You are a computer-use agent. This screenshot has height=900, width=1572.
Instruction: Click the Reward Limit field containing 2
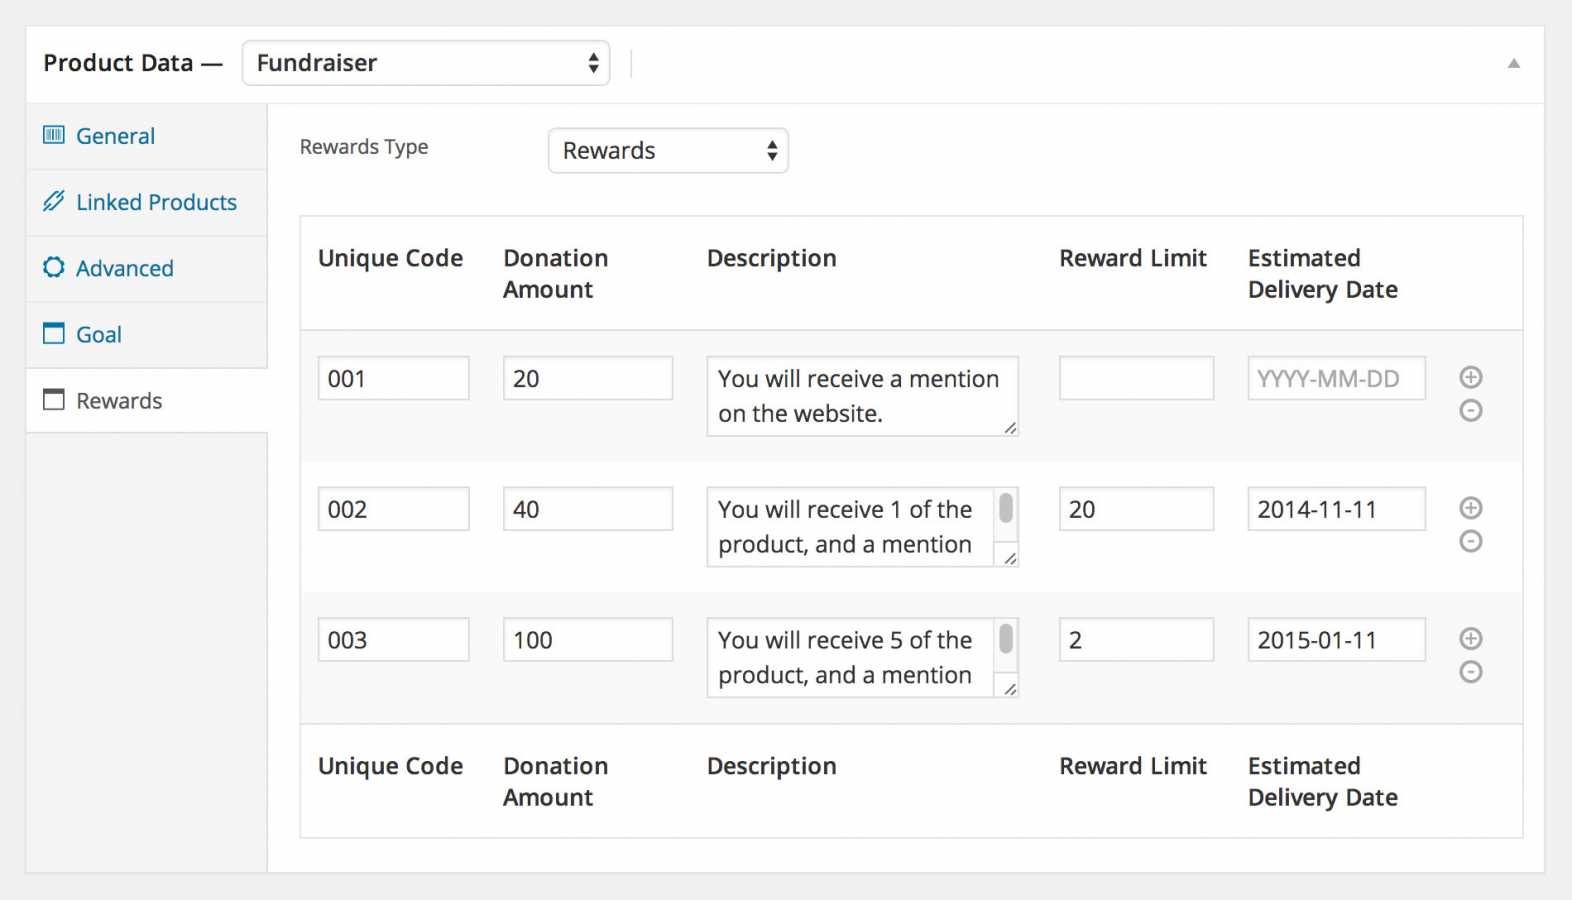click(1136, 640)
